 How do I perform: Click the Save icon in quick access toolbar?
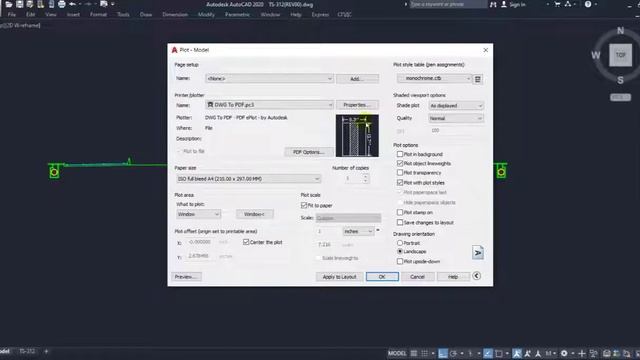(x=19, y=4)
